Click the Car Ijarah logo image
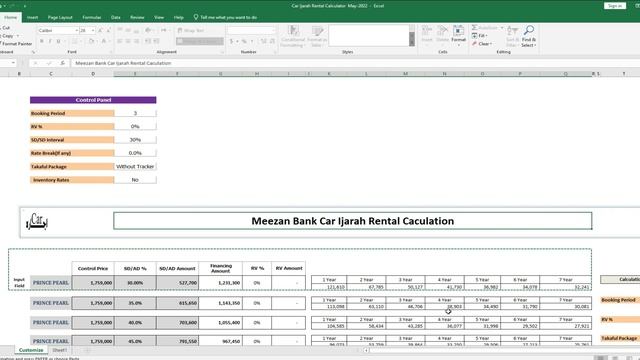 click(x=37, y=222)
